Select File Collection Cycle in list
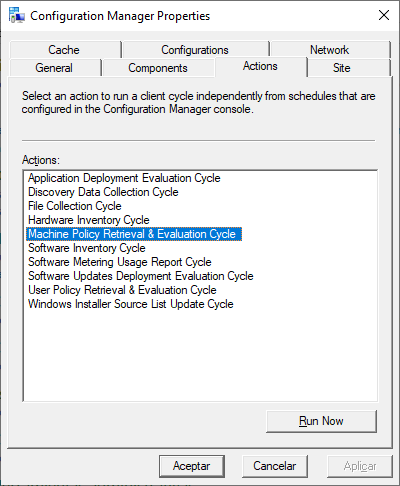 75,206
